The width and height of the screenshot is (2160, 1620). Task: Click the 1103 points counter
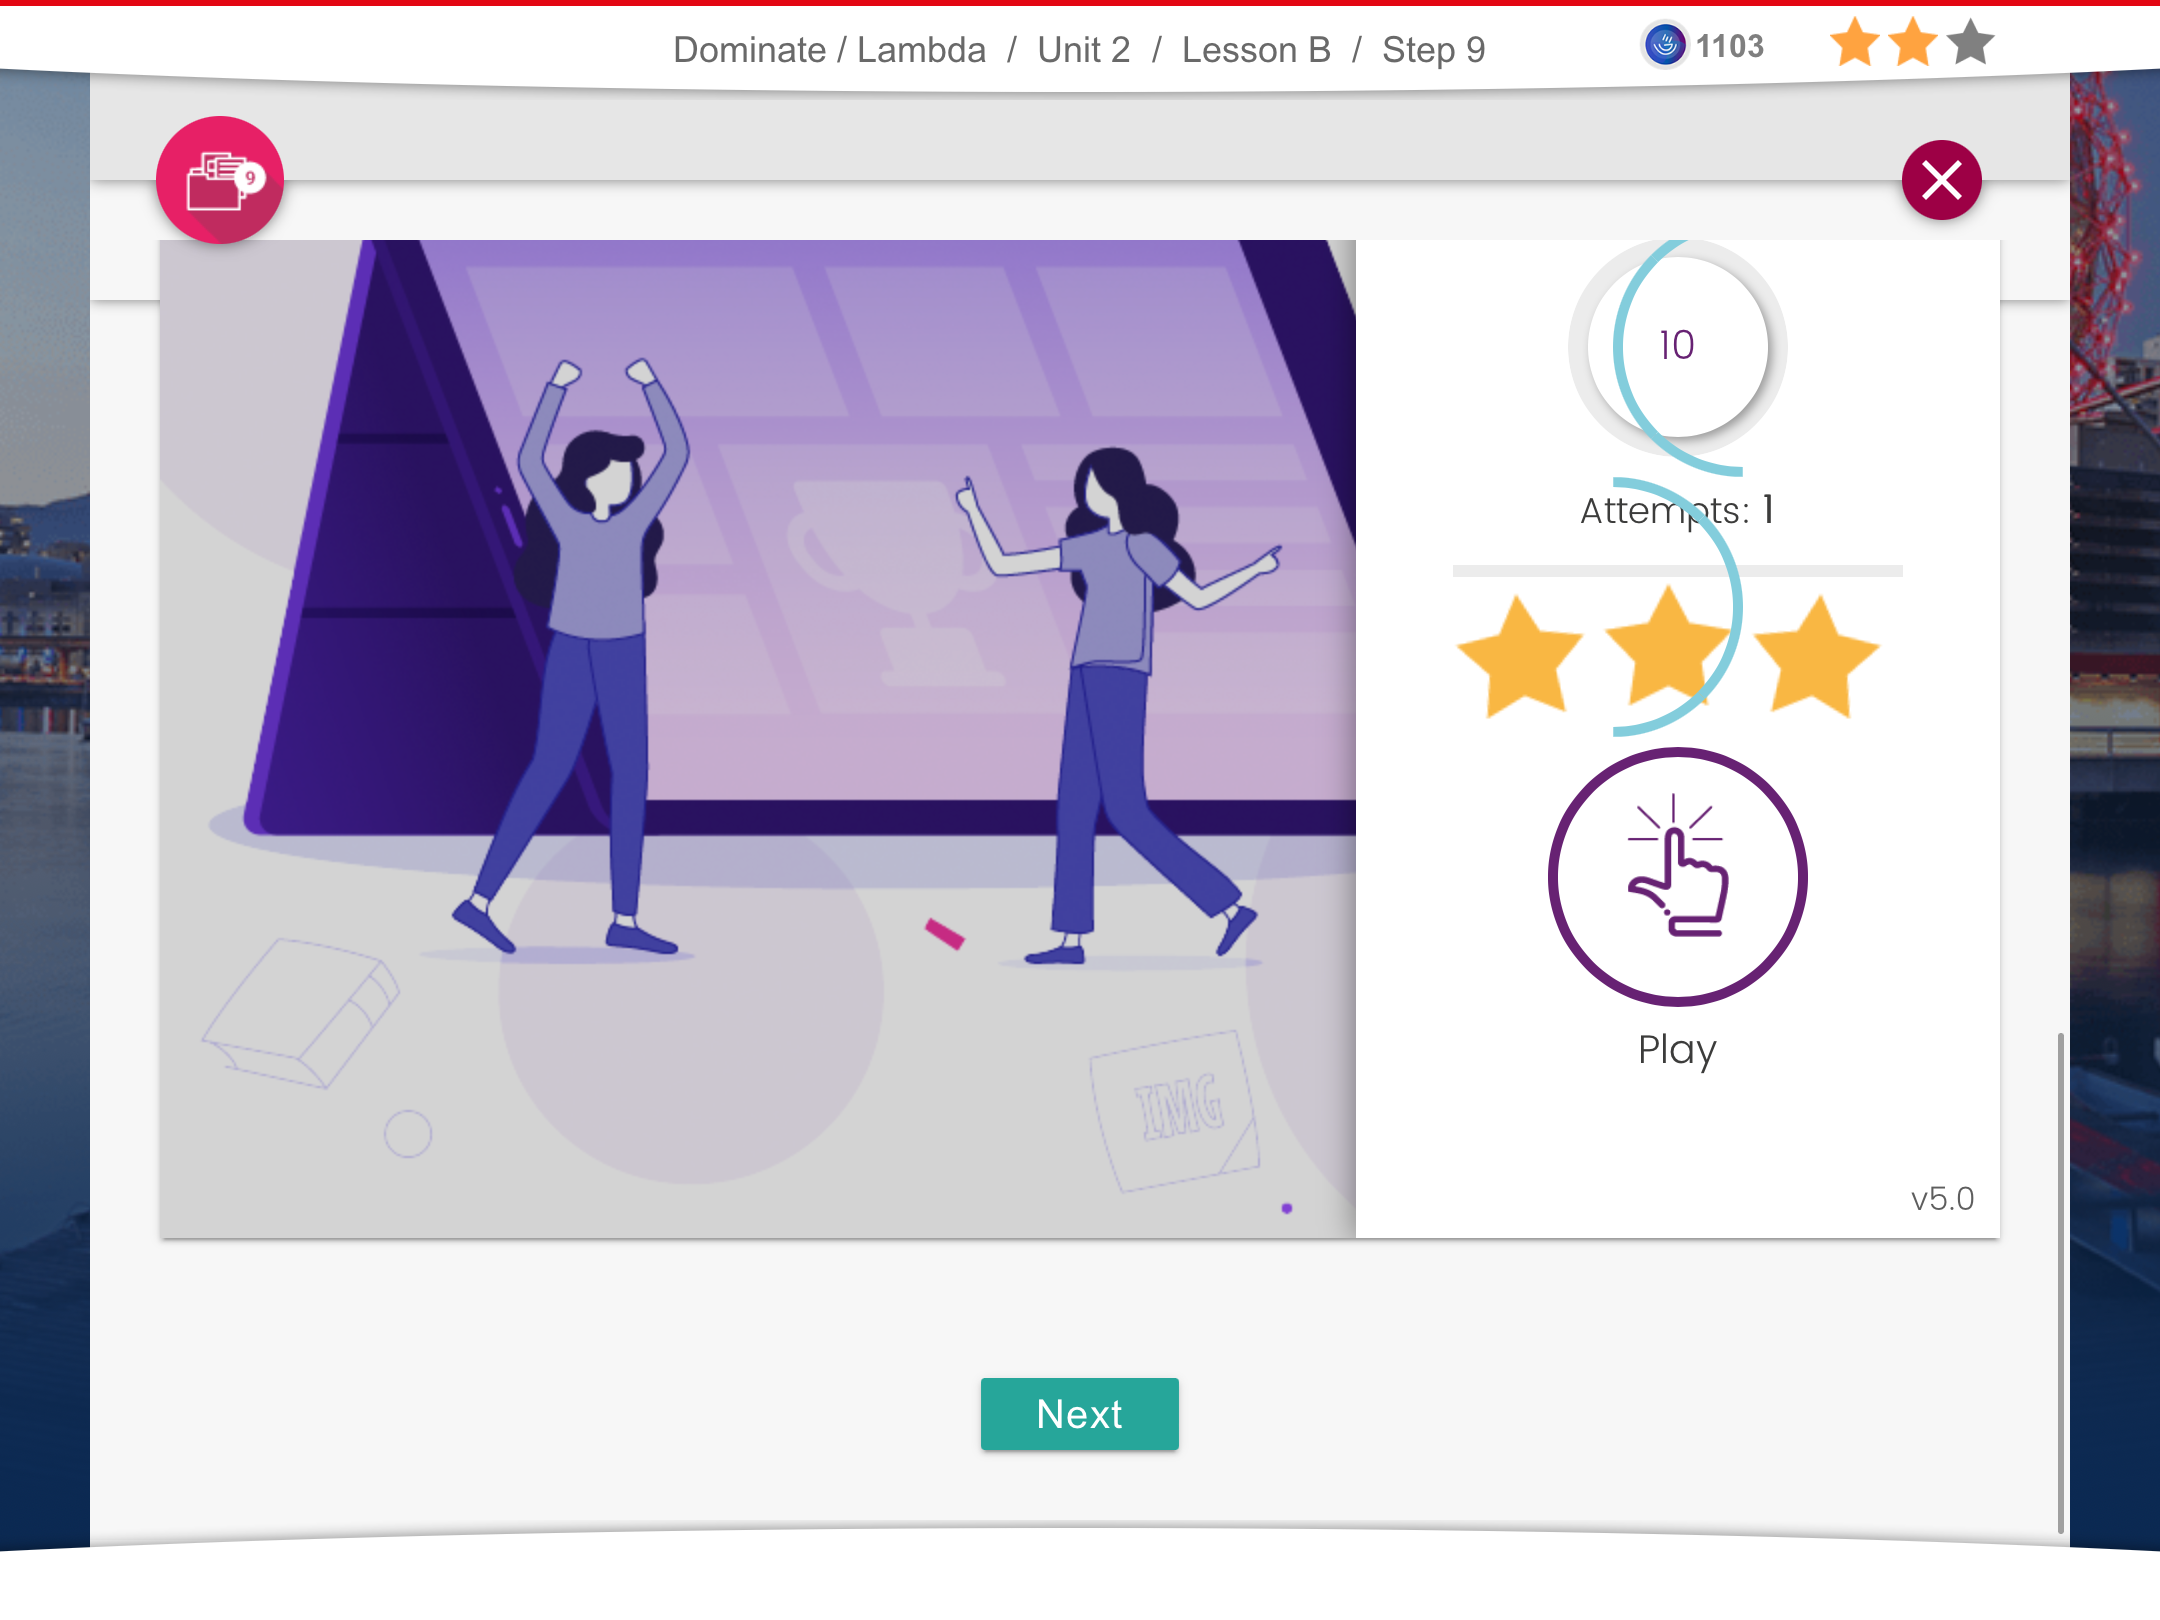click(x=1729, y=46)
